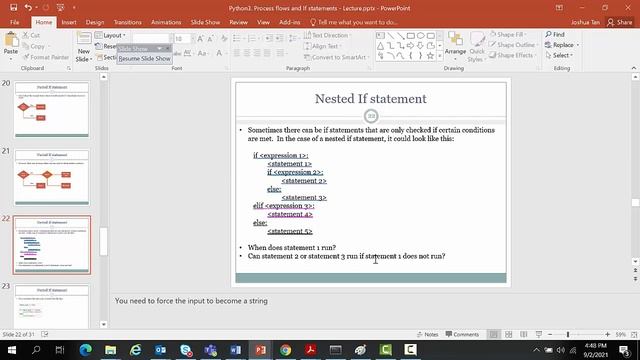Click the Find command
Screen dimensions: 640x360
(x=555, y=34)
